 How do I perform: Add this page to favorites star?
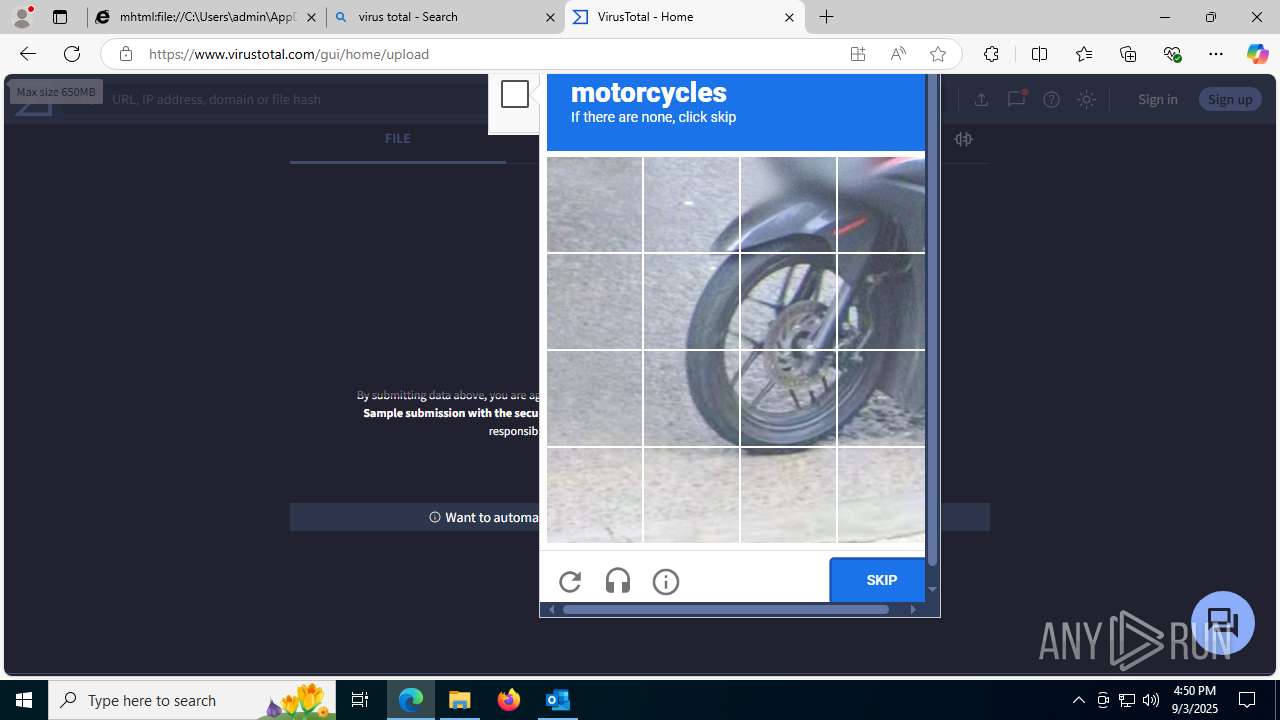coord(938,54)
